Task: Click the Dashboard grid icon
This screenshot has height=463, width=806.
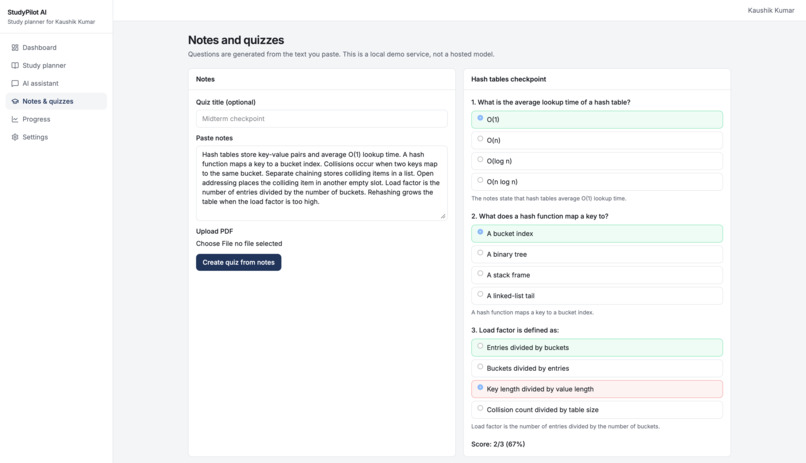Action: (15, 47)
